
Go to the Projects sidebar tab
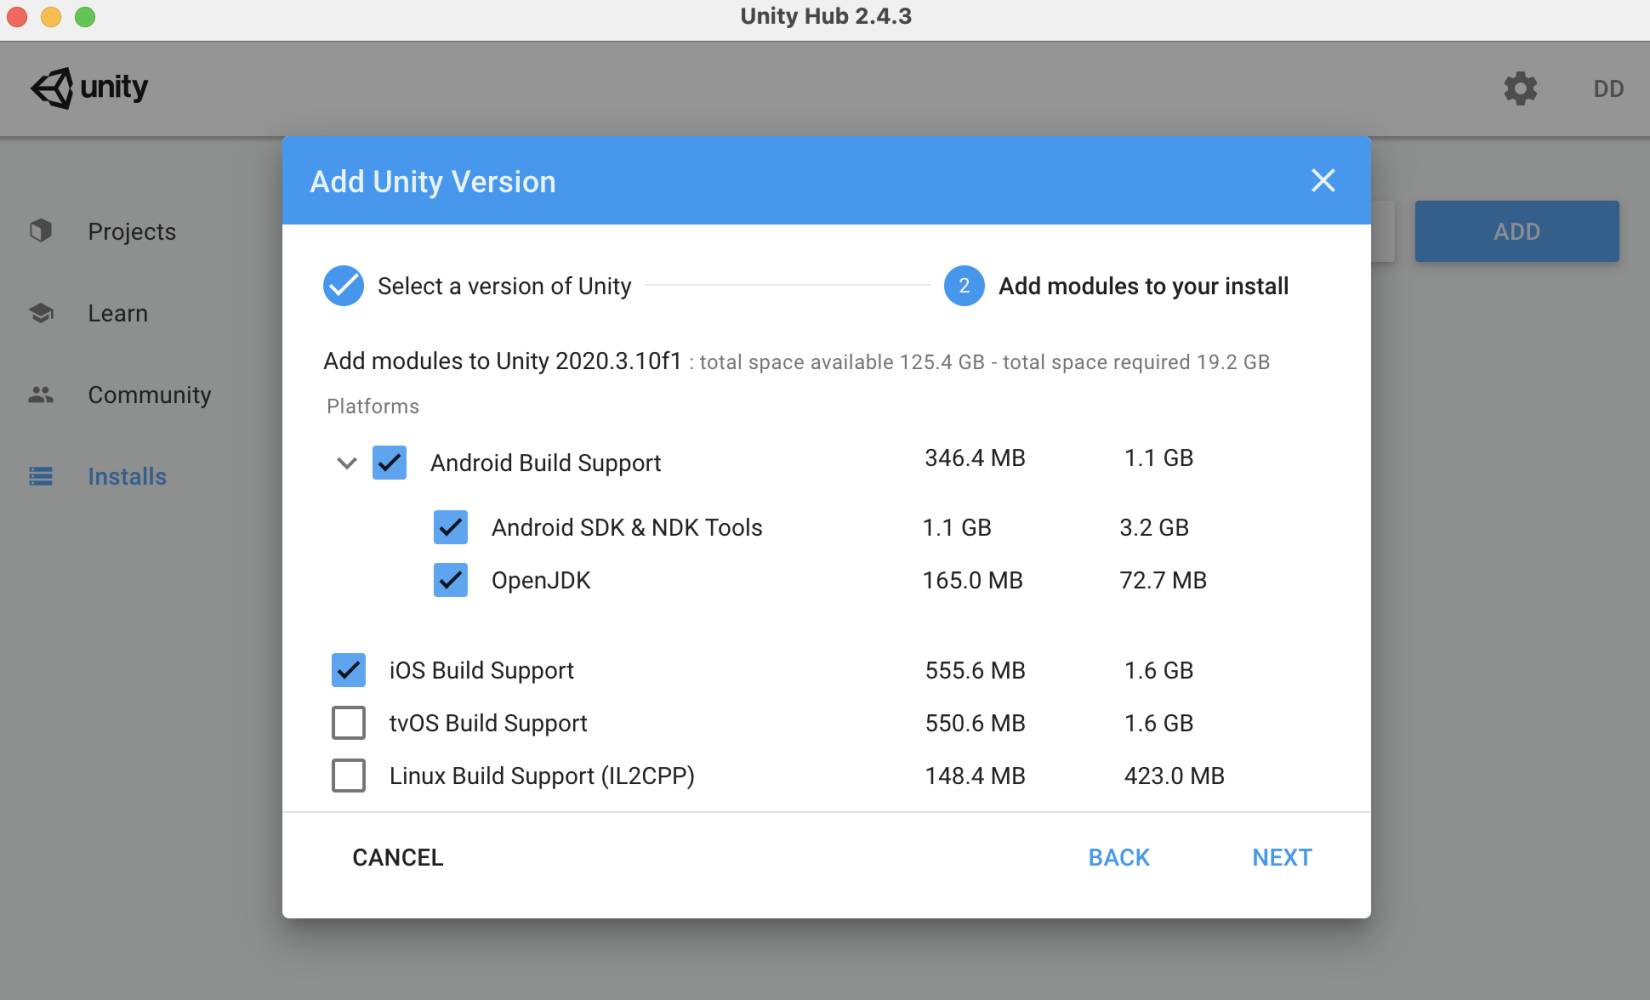click(131, 231)
